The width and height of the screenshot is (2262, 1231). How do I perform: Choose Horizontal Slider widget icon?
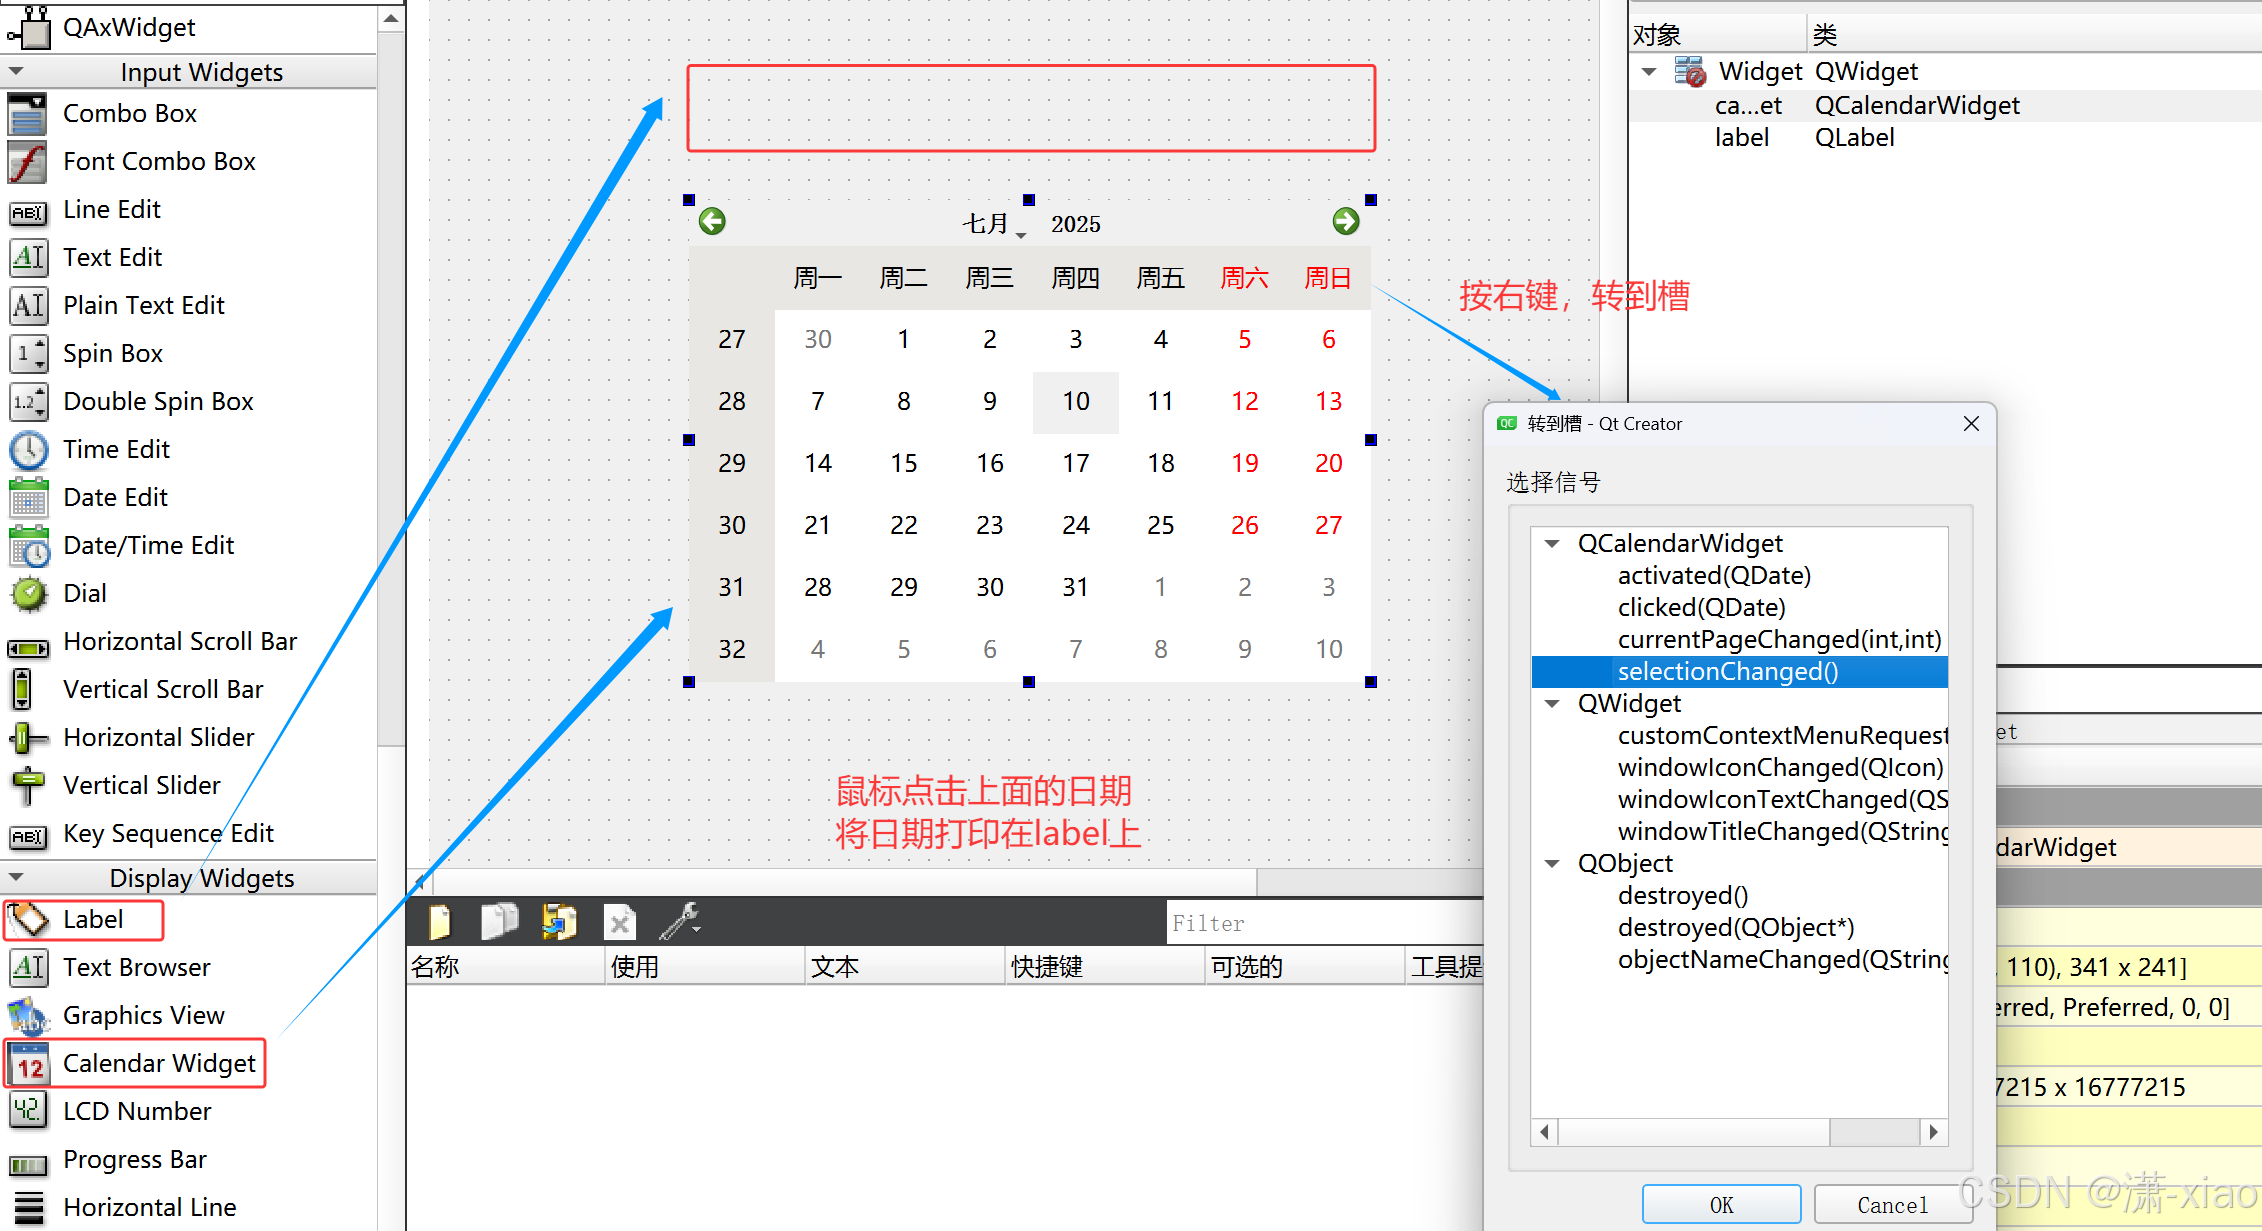28,738
